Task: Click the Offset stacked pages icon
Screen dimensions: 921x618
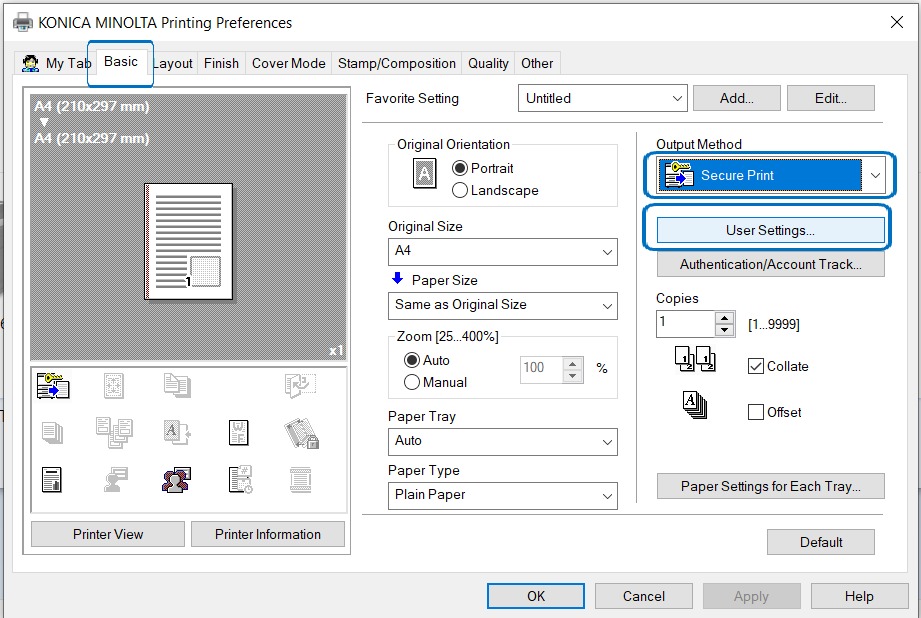Action: point(694,406)
